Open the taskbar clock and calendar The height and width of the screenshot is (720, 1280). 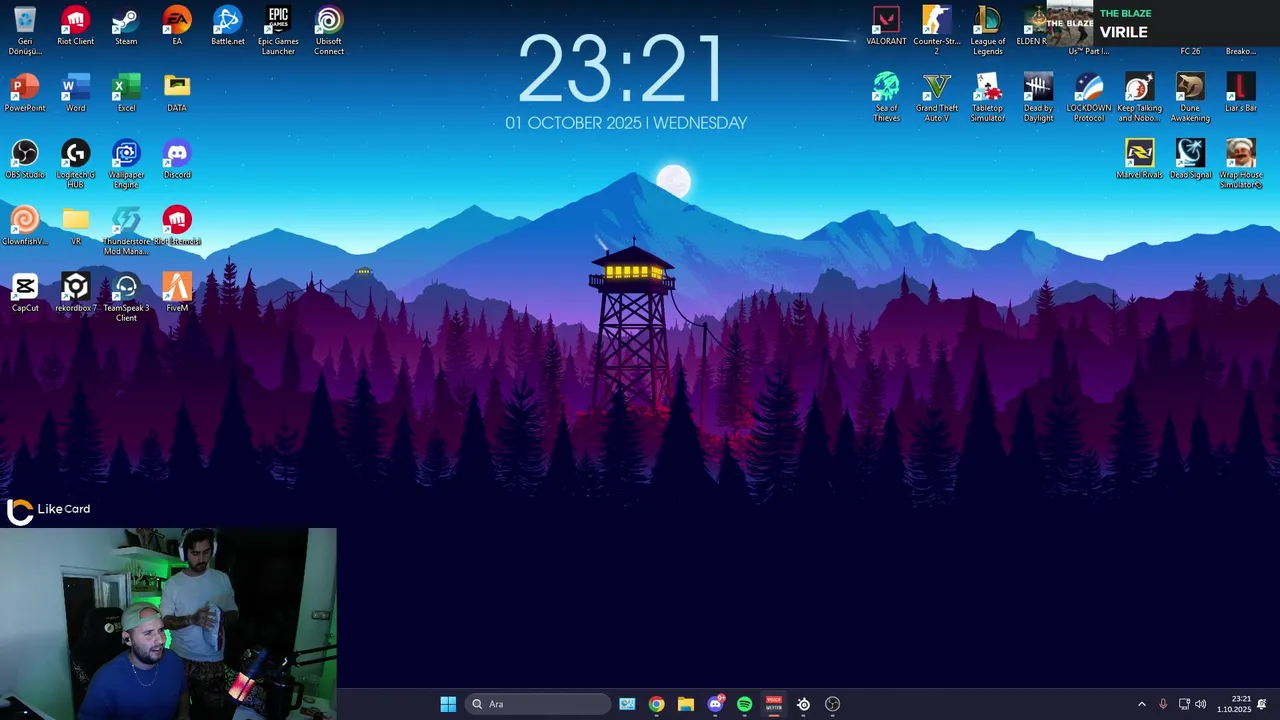(1234, 704)
